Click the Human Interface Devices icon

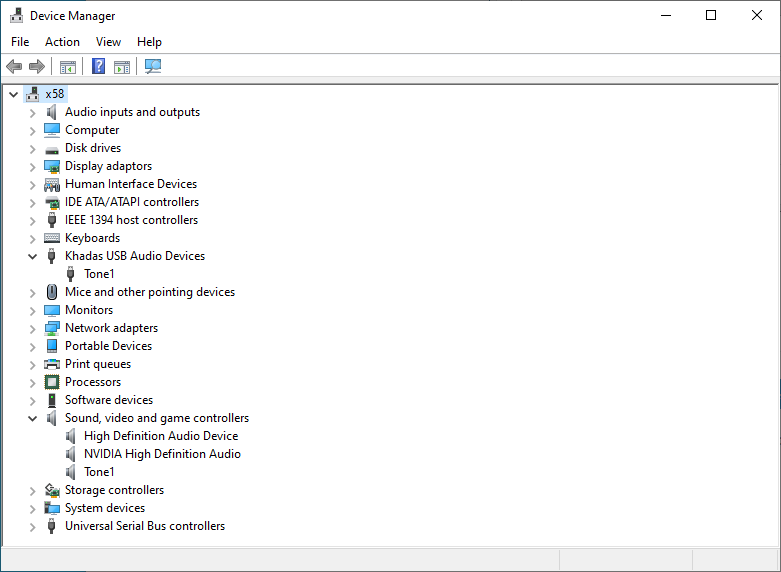click(x=52, y=184)
